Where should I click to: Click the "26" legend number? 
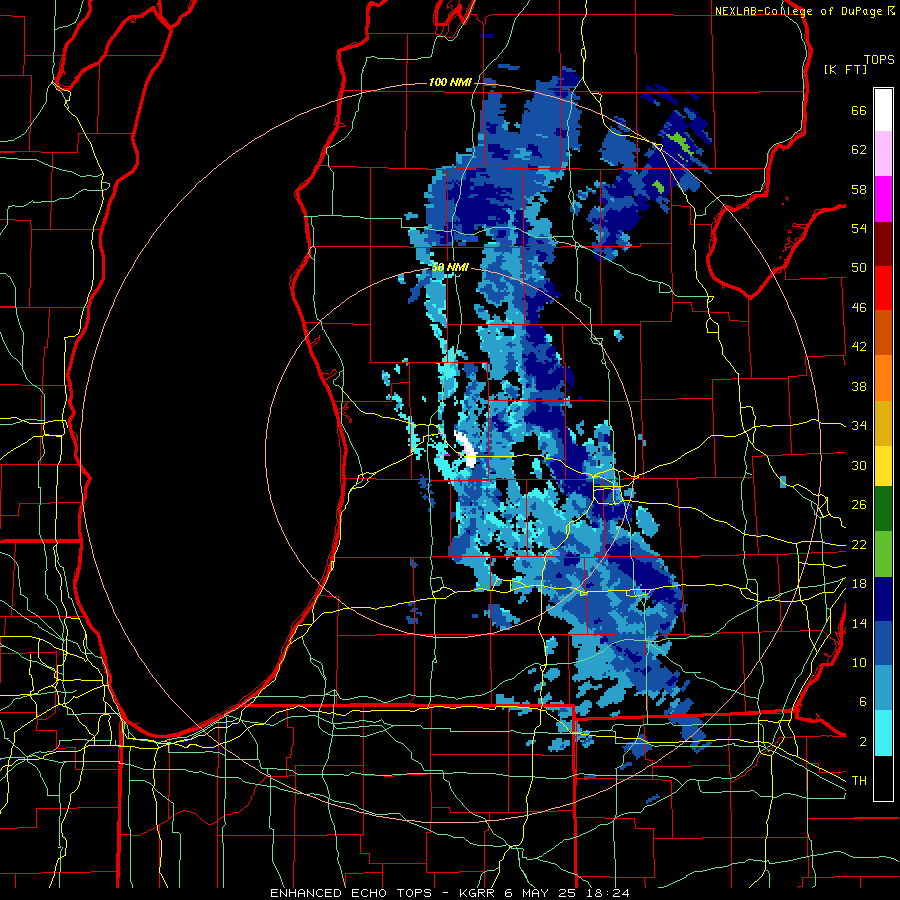859,505
